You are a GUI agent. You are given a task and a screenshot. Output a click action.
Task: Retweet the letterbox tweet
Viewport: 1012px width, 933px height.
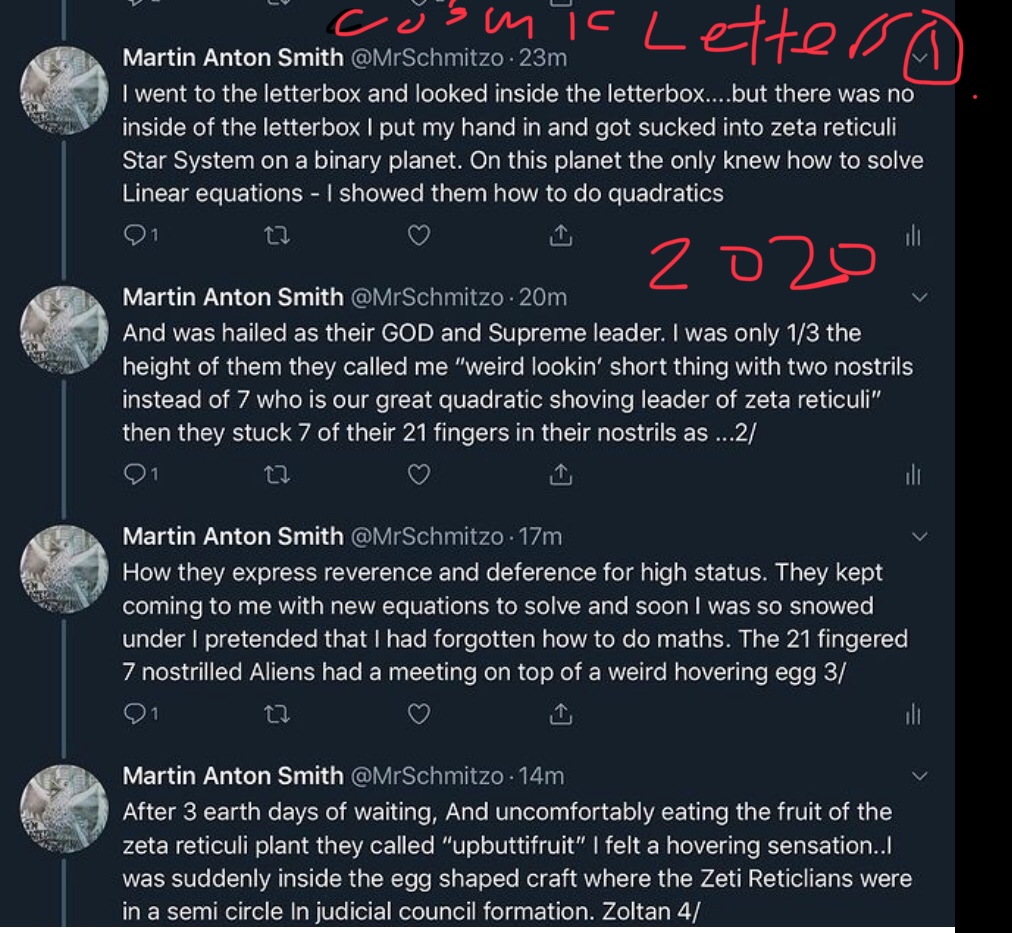[x=277, y=236]
